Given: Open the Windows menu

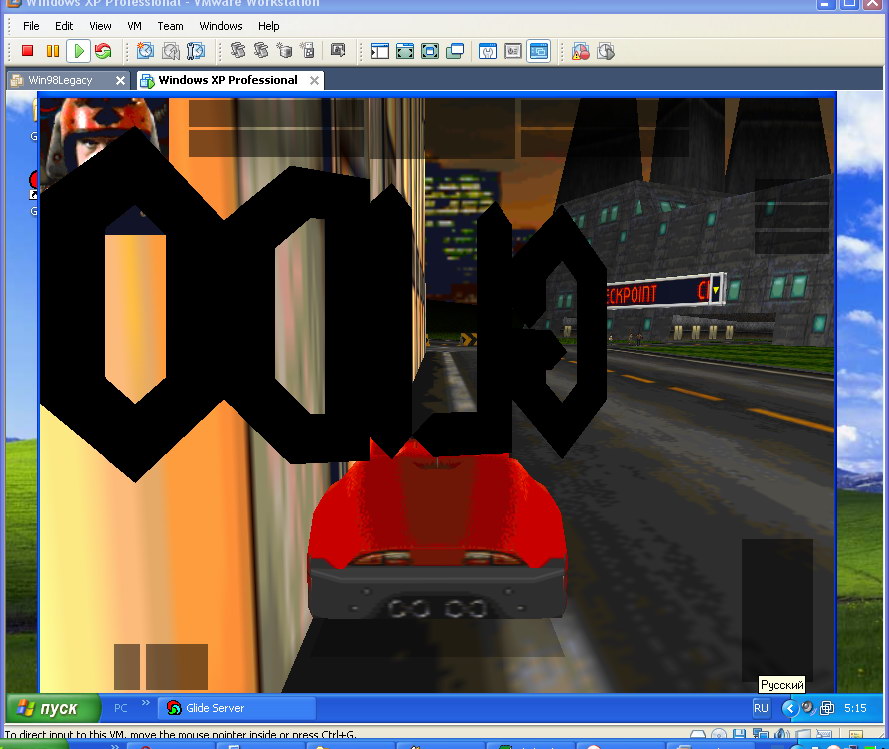Looking at the screenshot, I should pos(221,26).
